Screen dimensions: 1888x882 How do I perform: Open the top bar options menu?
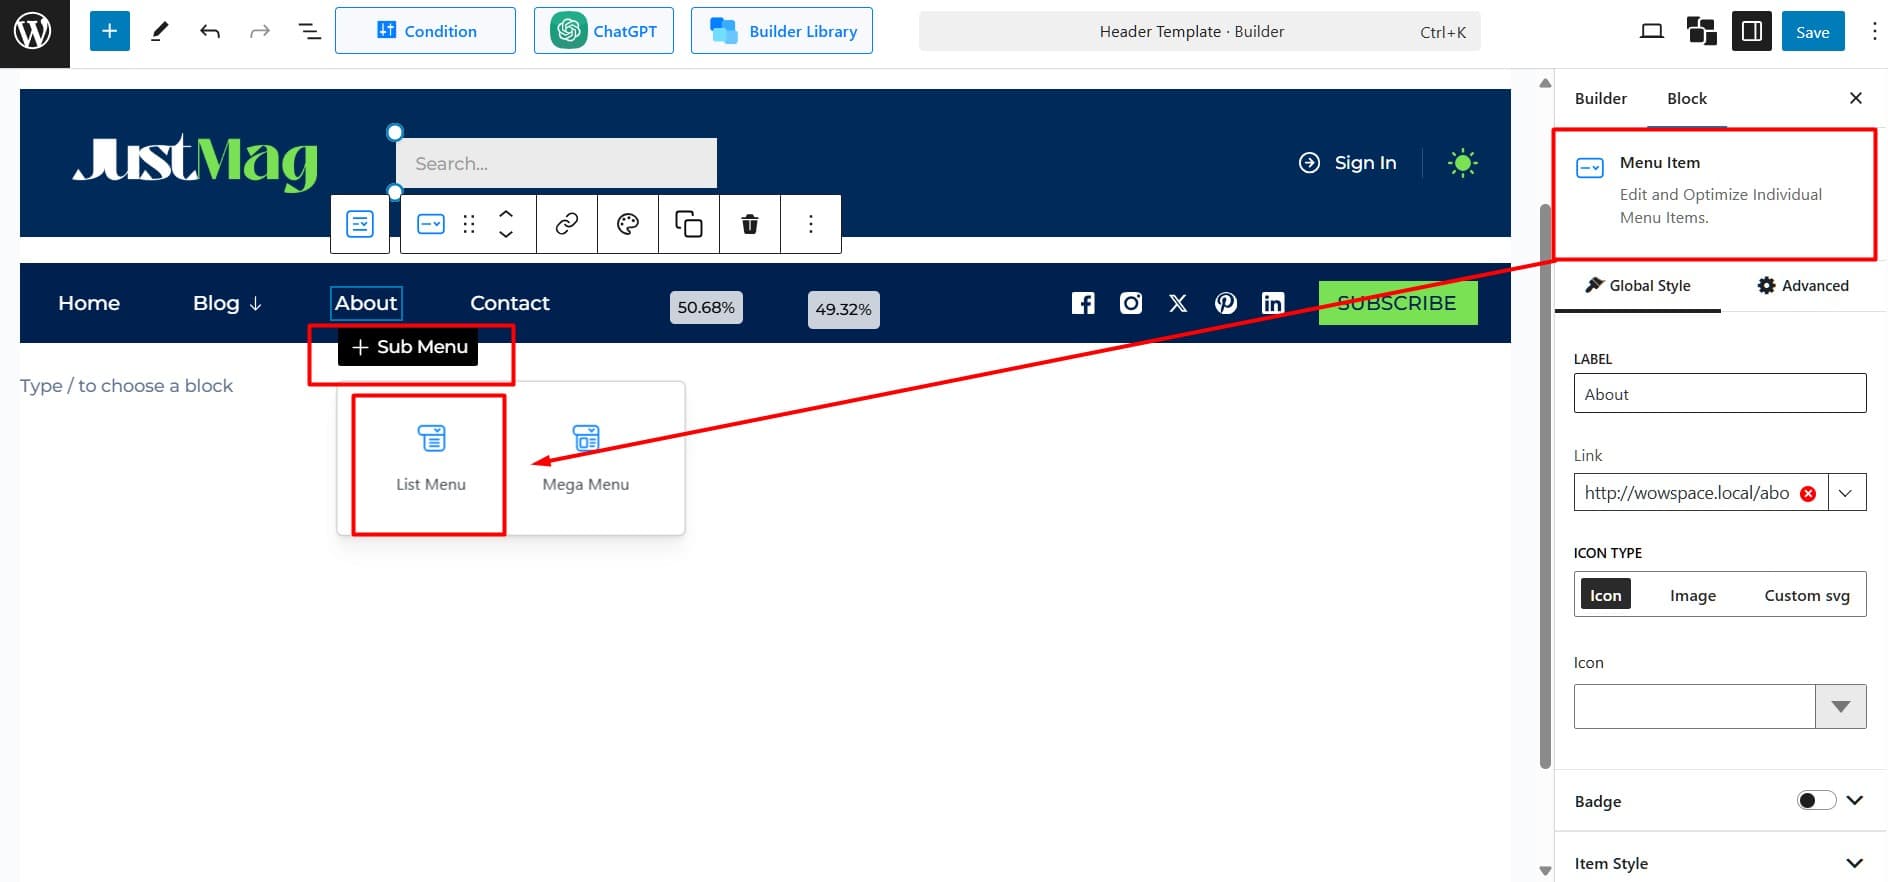tap(1874, 31)
